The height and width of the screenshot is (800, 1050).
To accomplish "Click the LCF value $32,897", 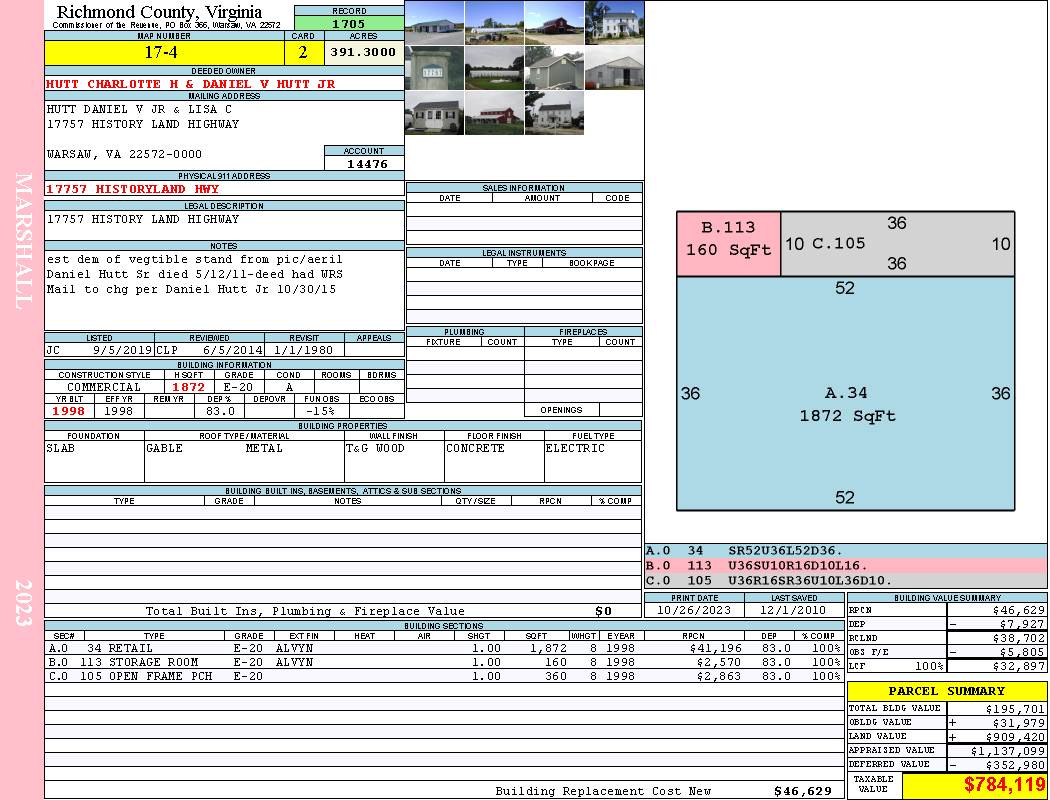I will click(x=1019, y=665).
